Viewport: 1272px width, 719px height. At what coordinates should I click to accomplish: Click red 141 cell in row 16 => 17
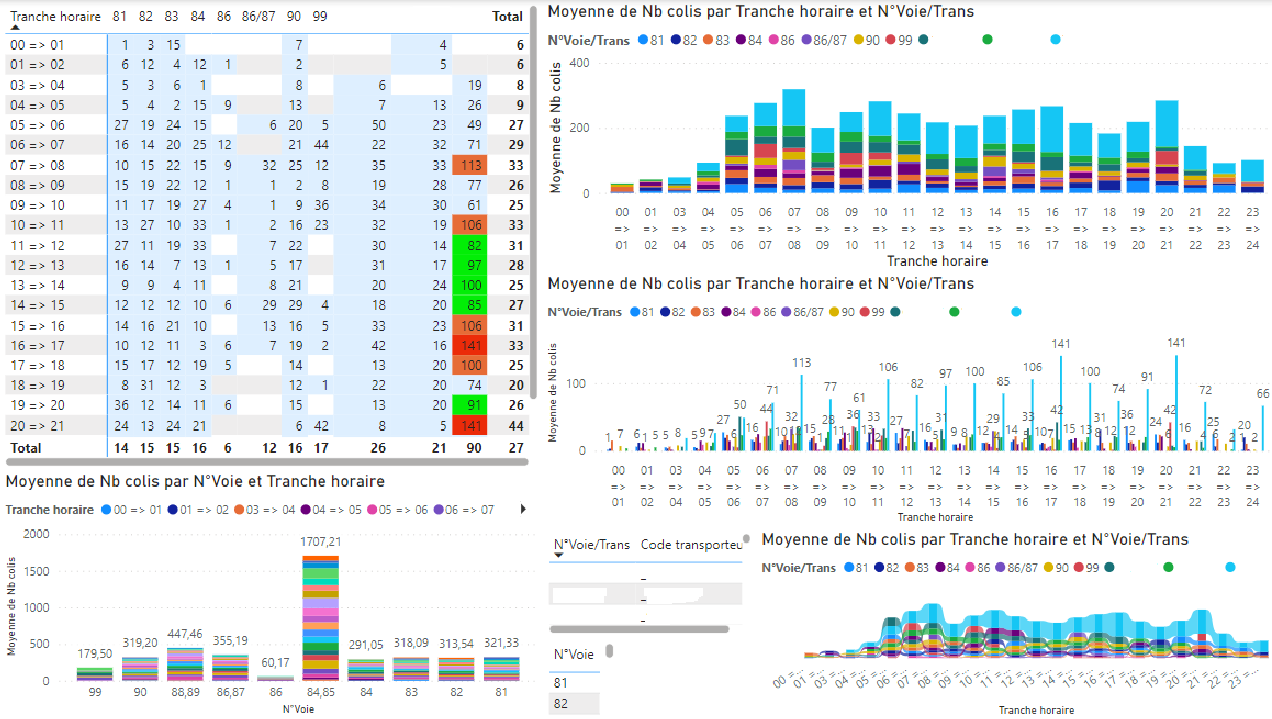click(x=469, y=345)
